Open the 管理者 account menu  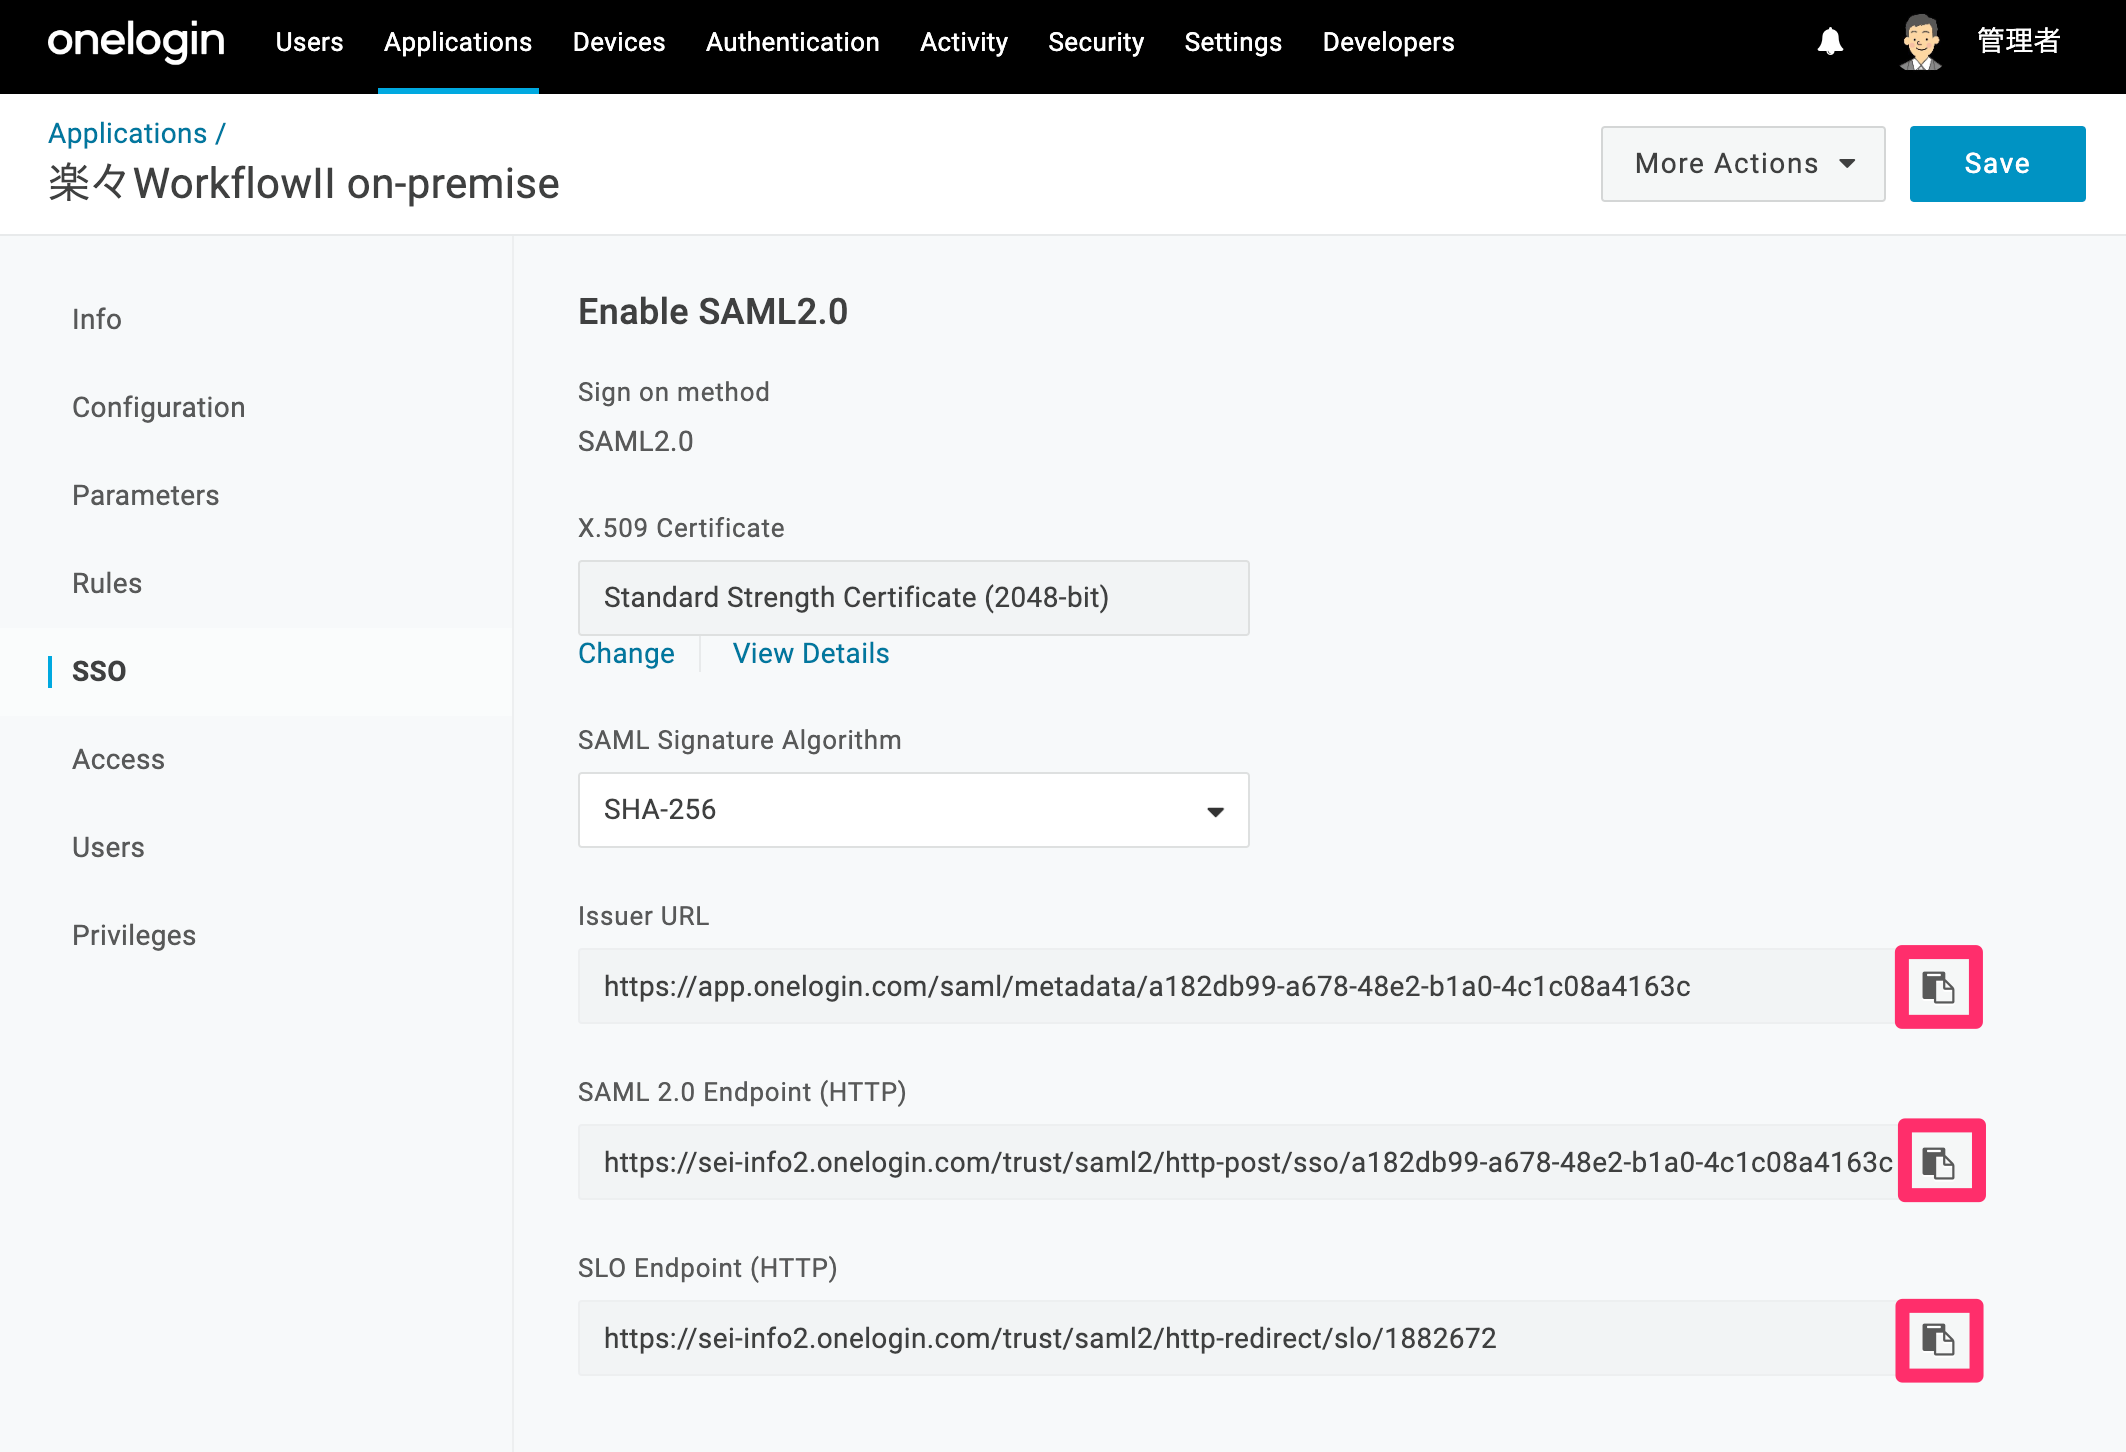click(x=2018, y=42)
